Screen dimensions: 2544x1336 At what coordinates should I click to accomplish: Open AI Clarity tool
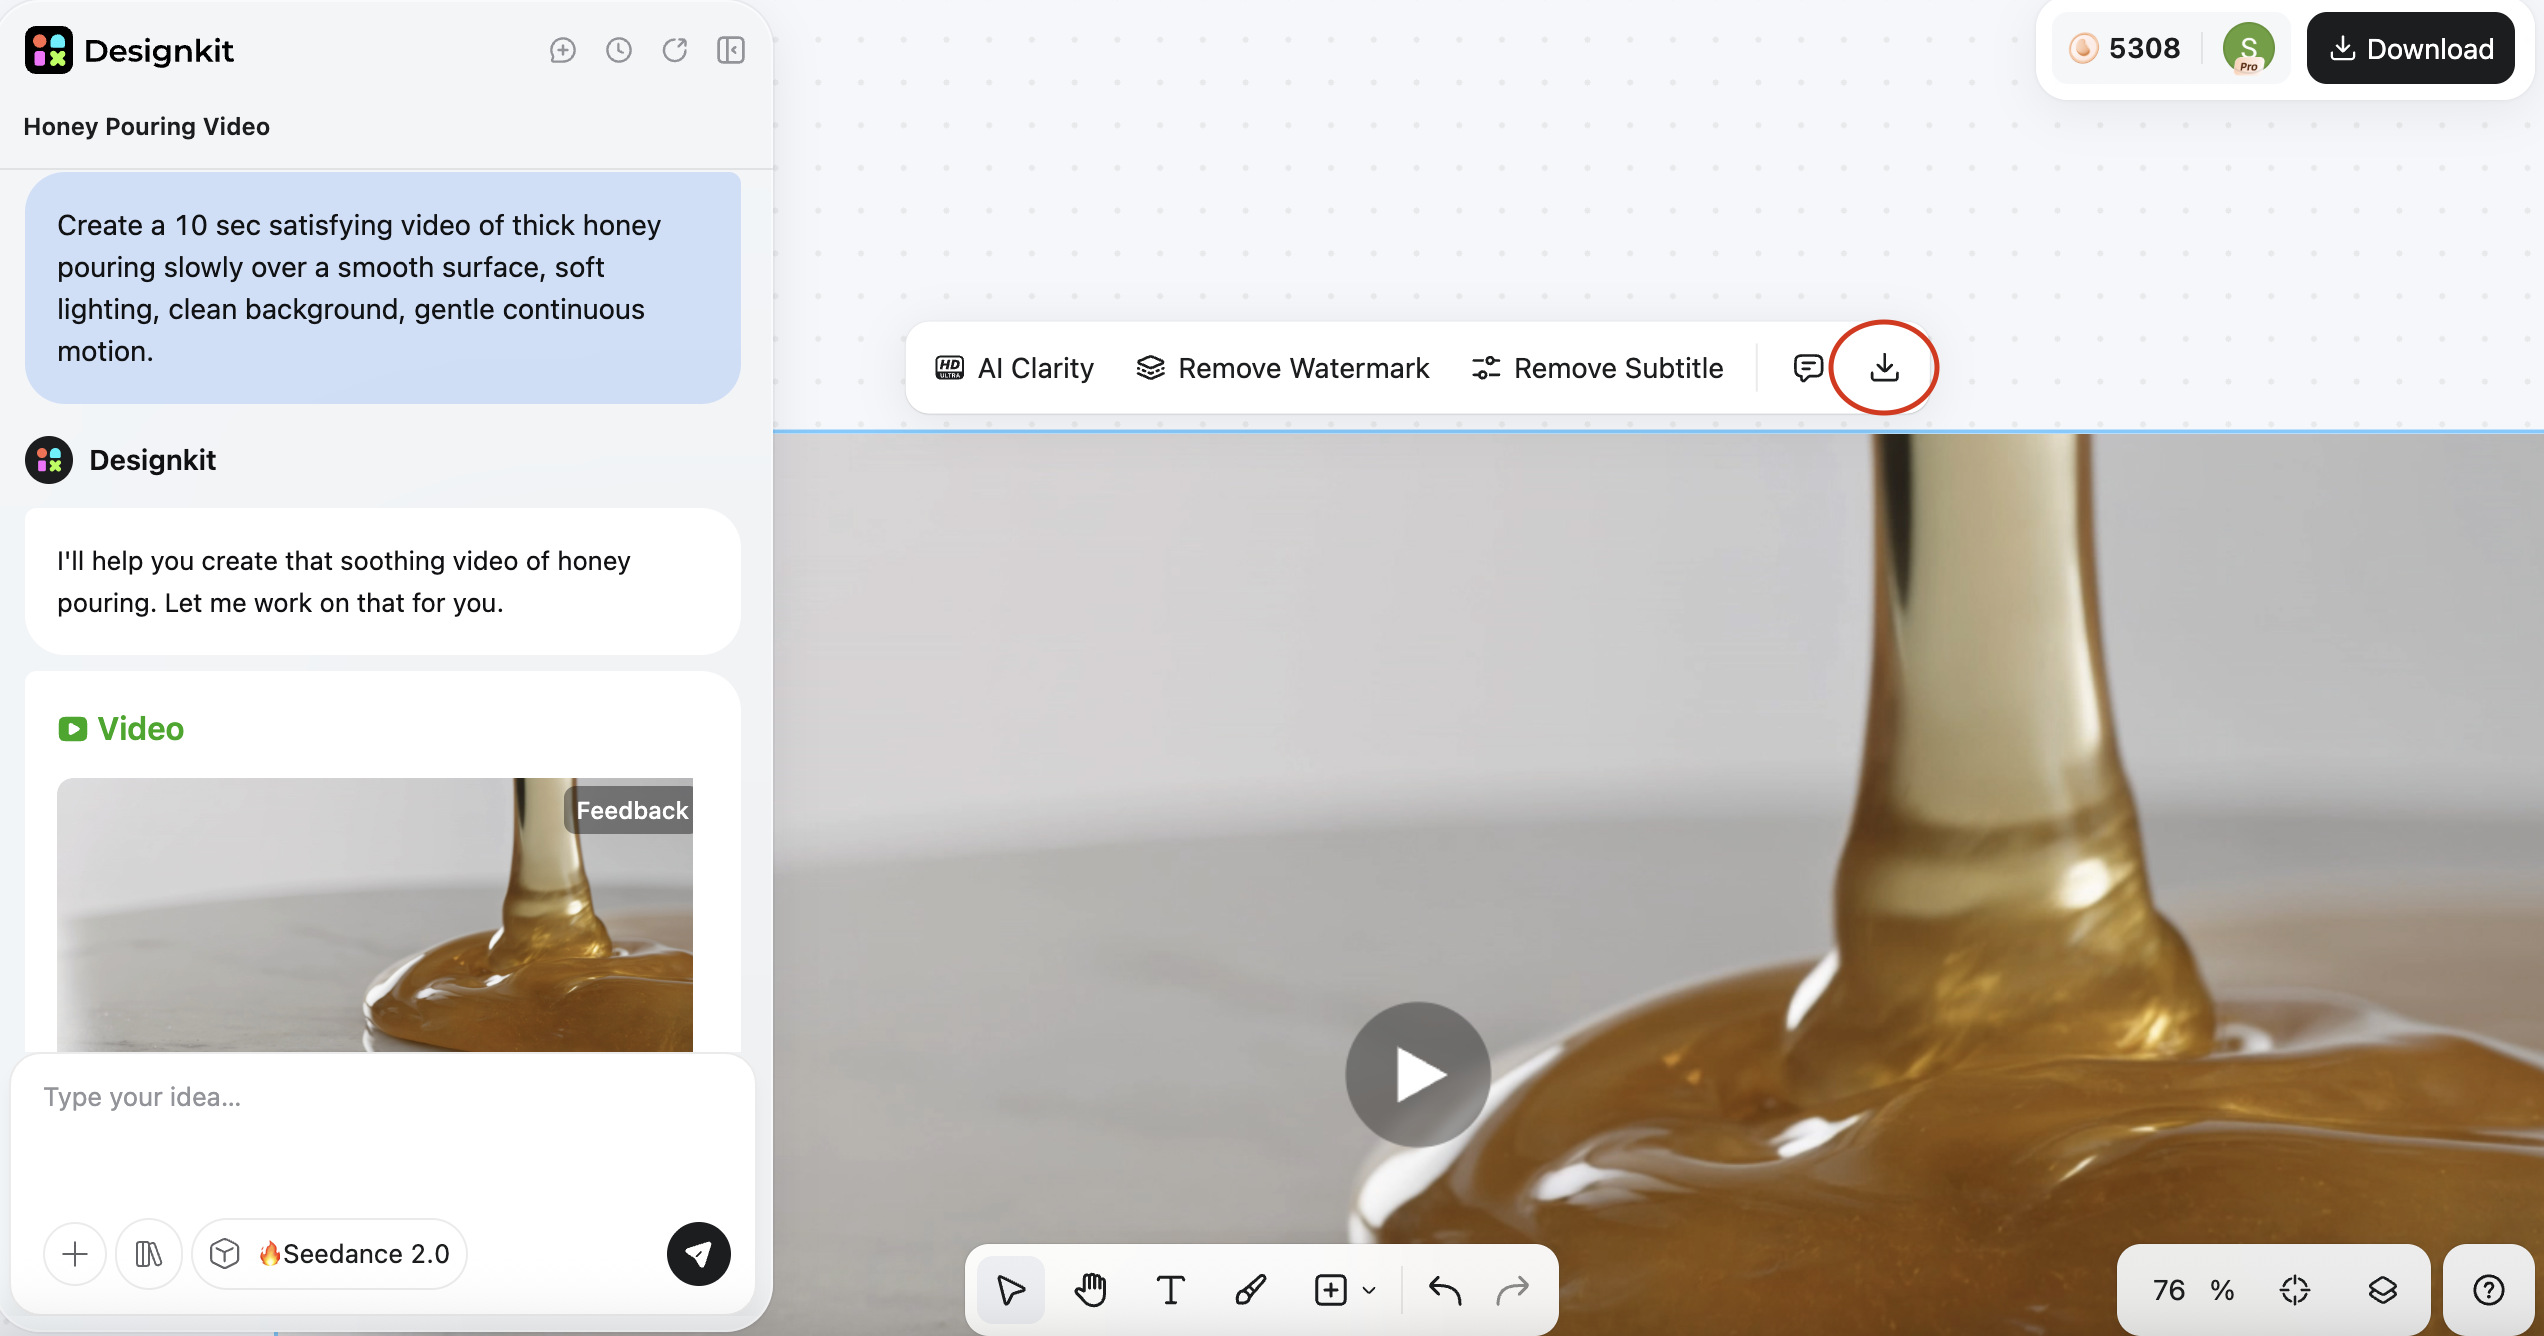point(1014,368)
